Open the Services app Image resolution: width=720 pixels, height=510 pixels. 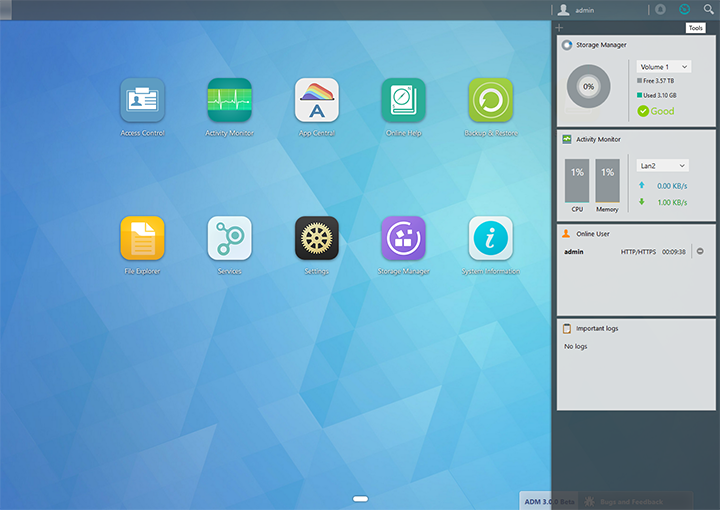click(x=229, y=238)
